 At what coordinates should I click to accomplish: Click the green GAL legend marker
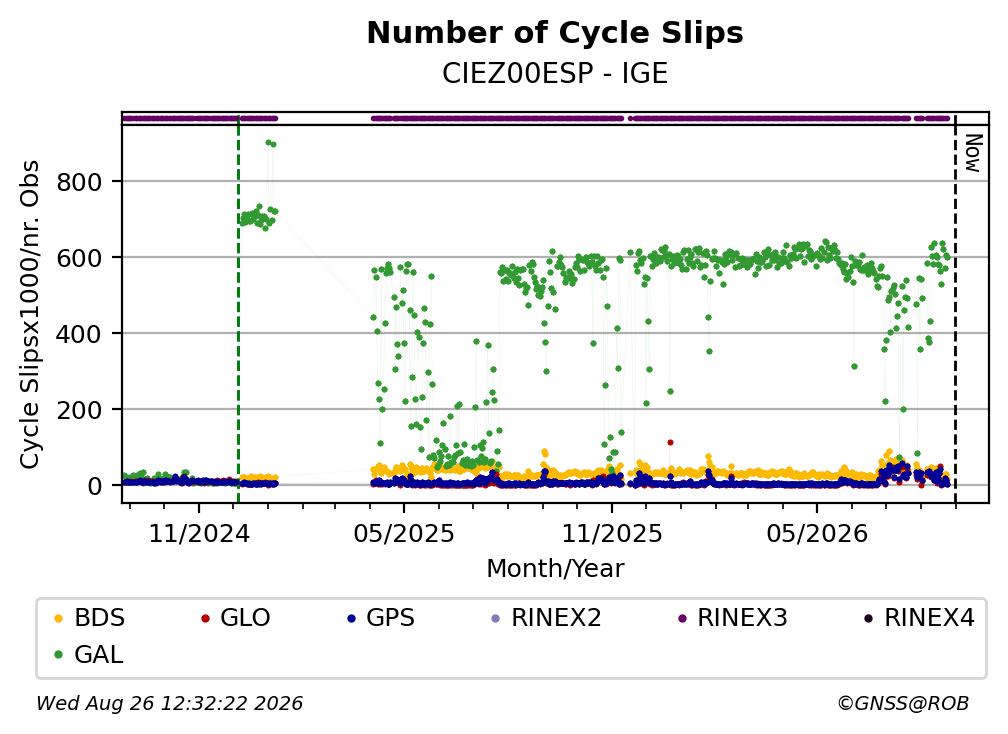pyautogui.click(x=58, y=656)
